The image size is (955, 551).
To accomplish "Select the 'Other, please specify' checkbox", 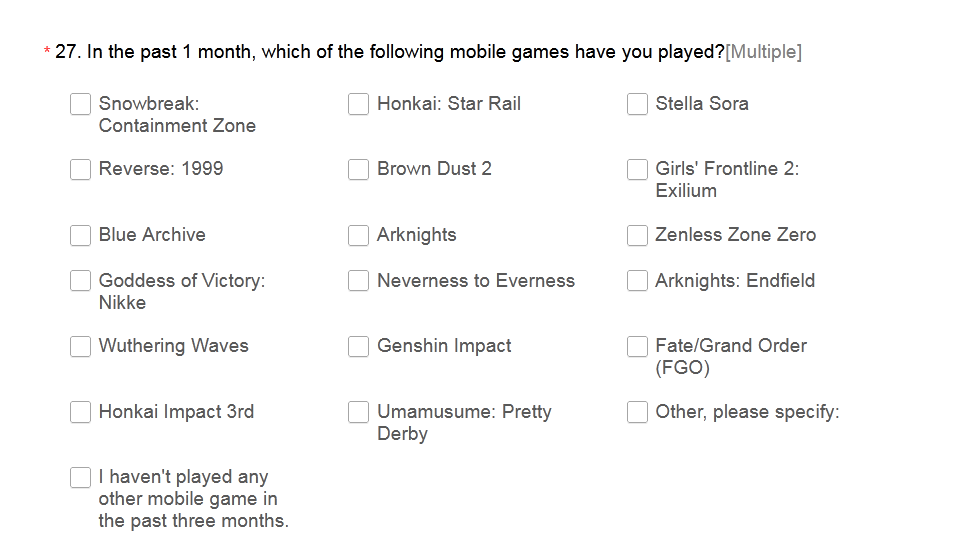I will [x=637, y=412].
